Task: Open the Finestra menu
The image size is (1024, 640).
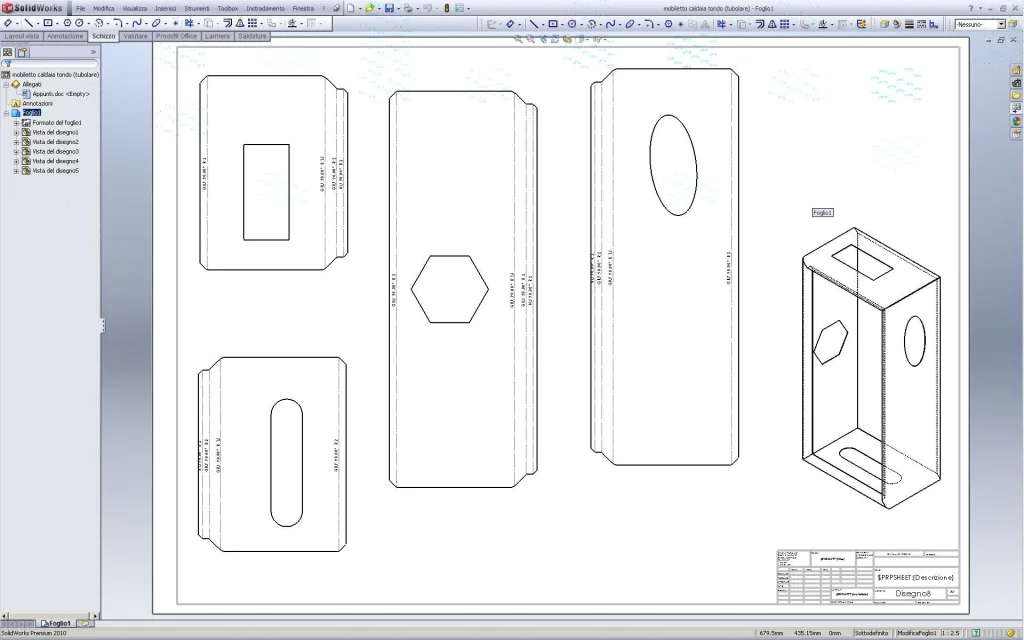Action: (x=303, y=8)
